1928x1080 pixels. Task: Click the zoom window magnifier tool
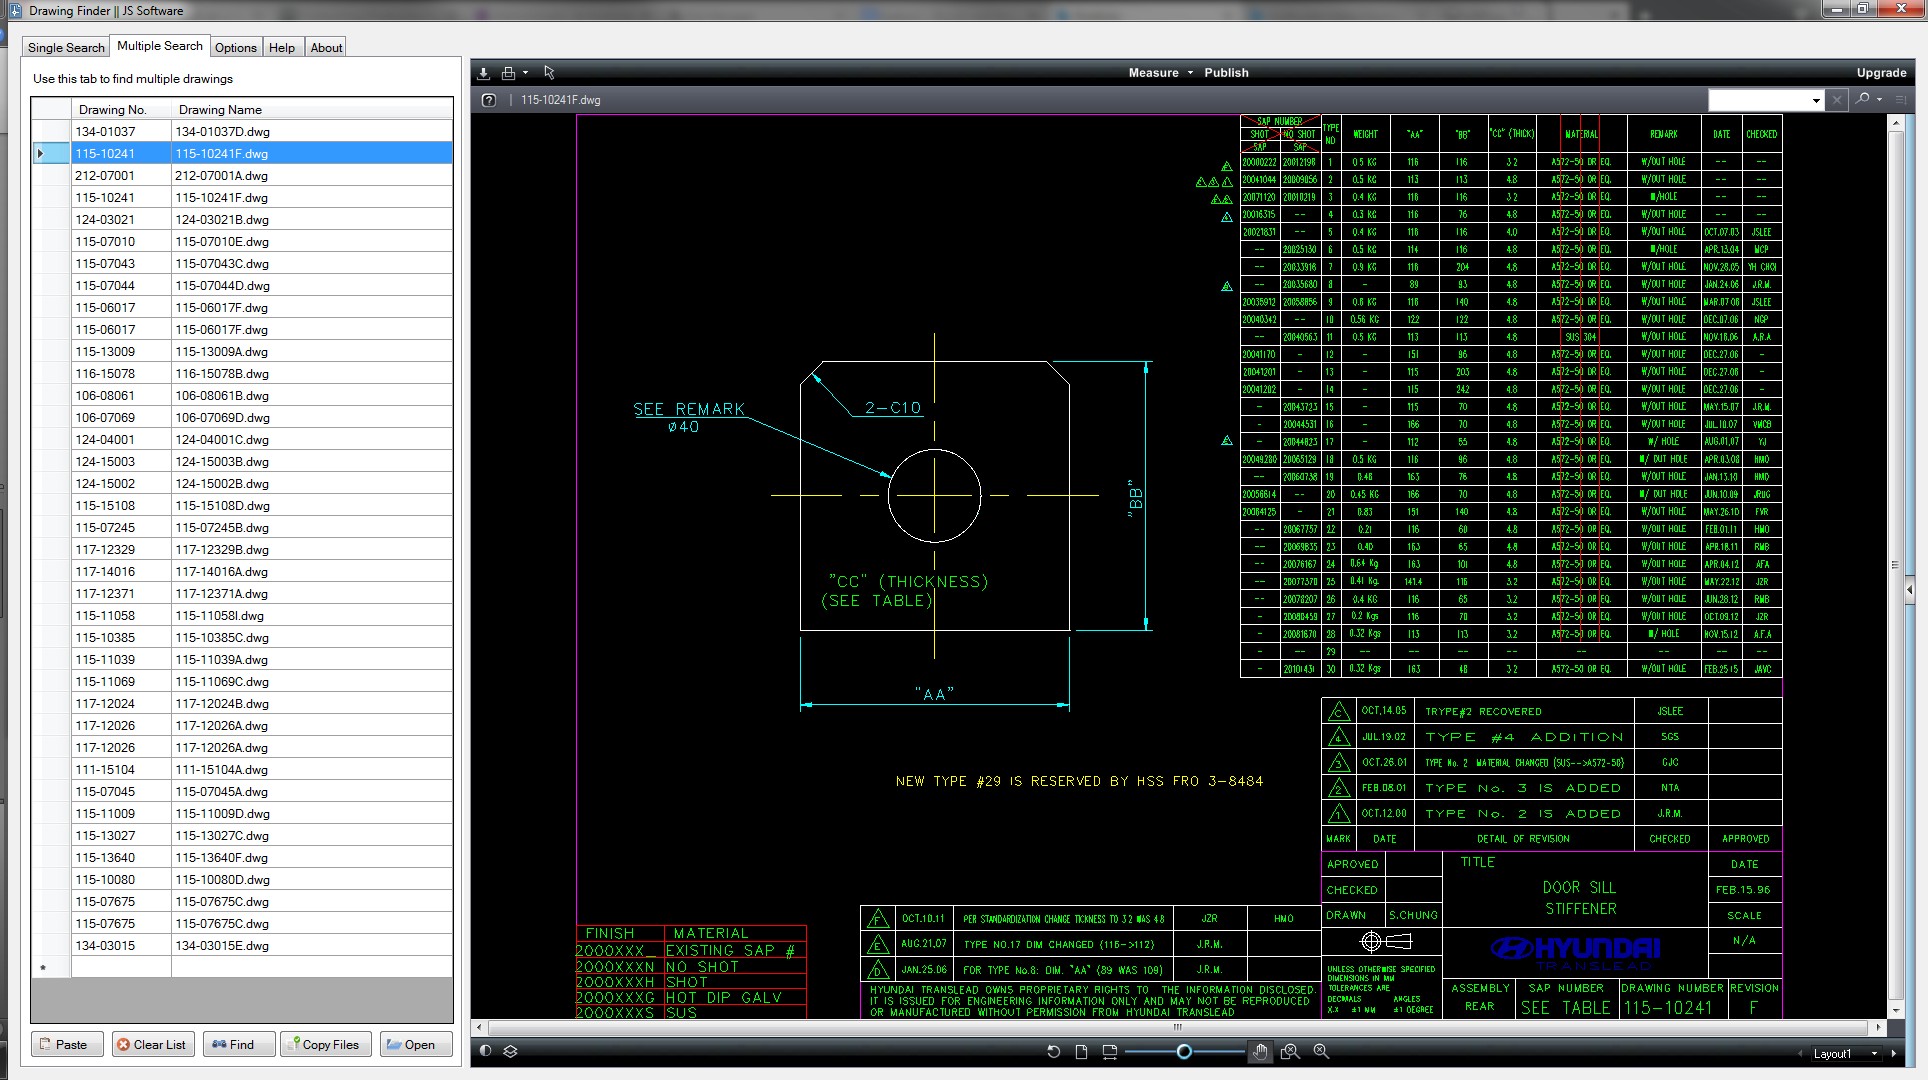(x=1290, y=1051)
